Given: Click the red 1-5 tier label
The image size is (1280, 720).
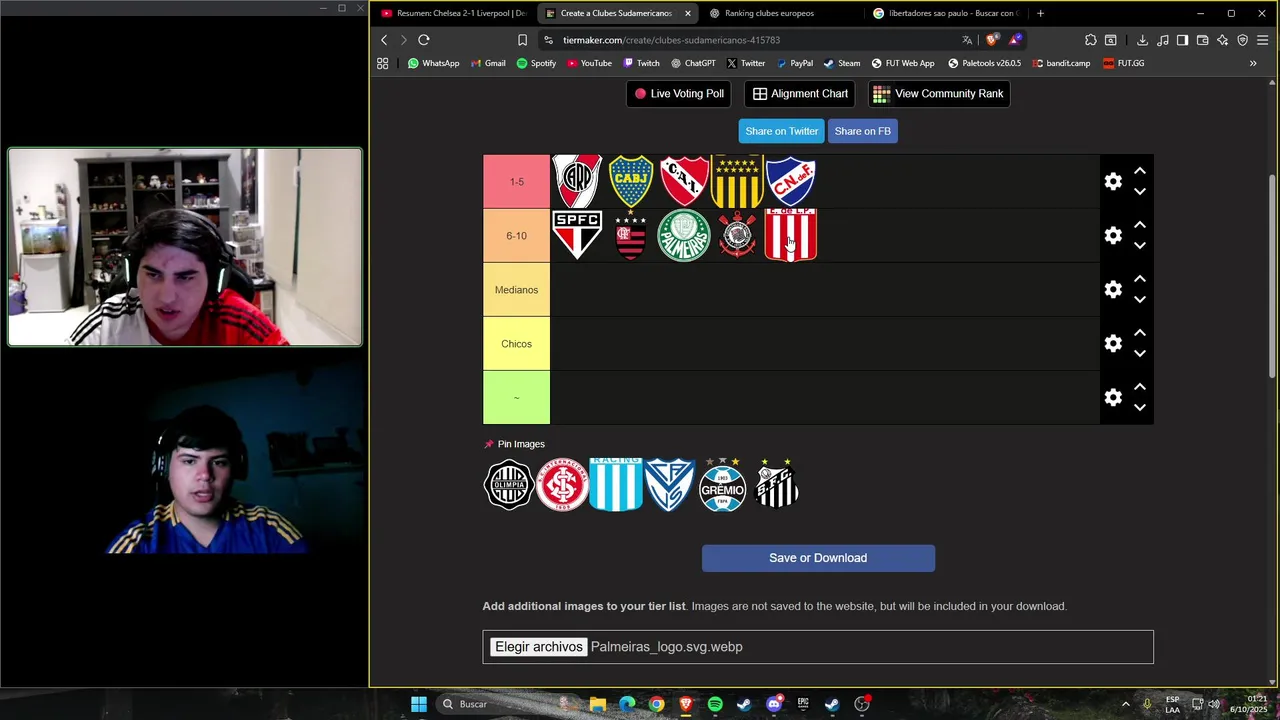Looking at the screenshot, I should [x=516, y=181].
